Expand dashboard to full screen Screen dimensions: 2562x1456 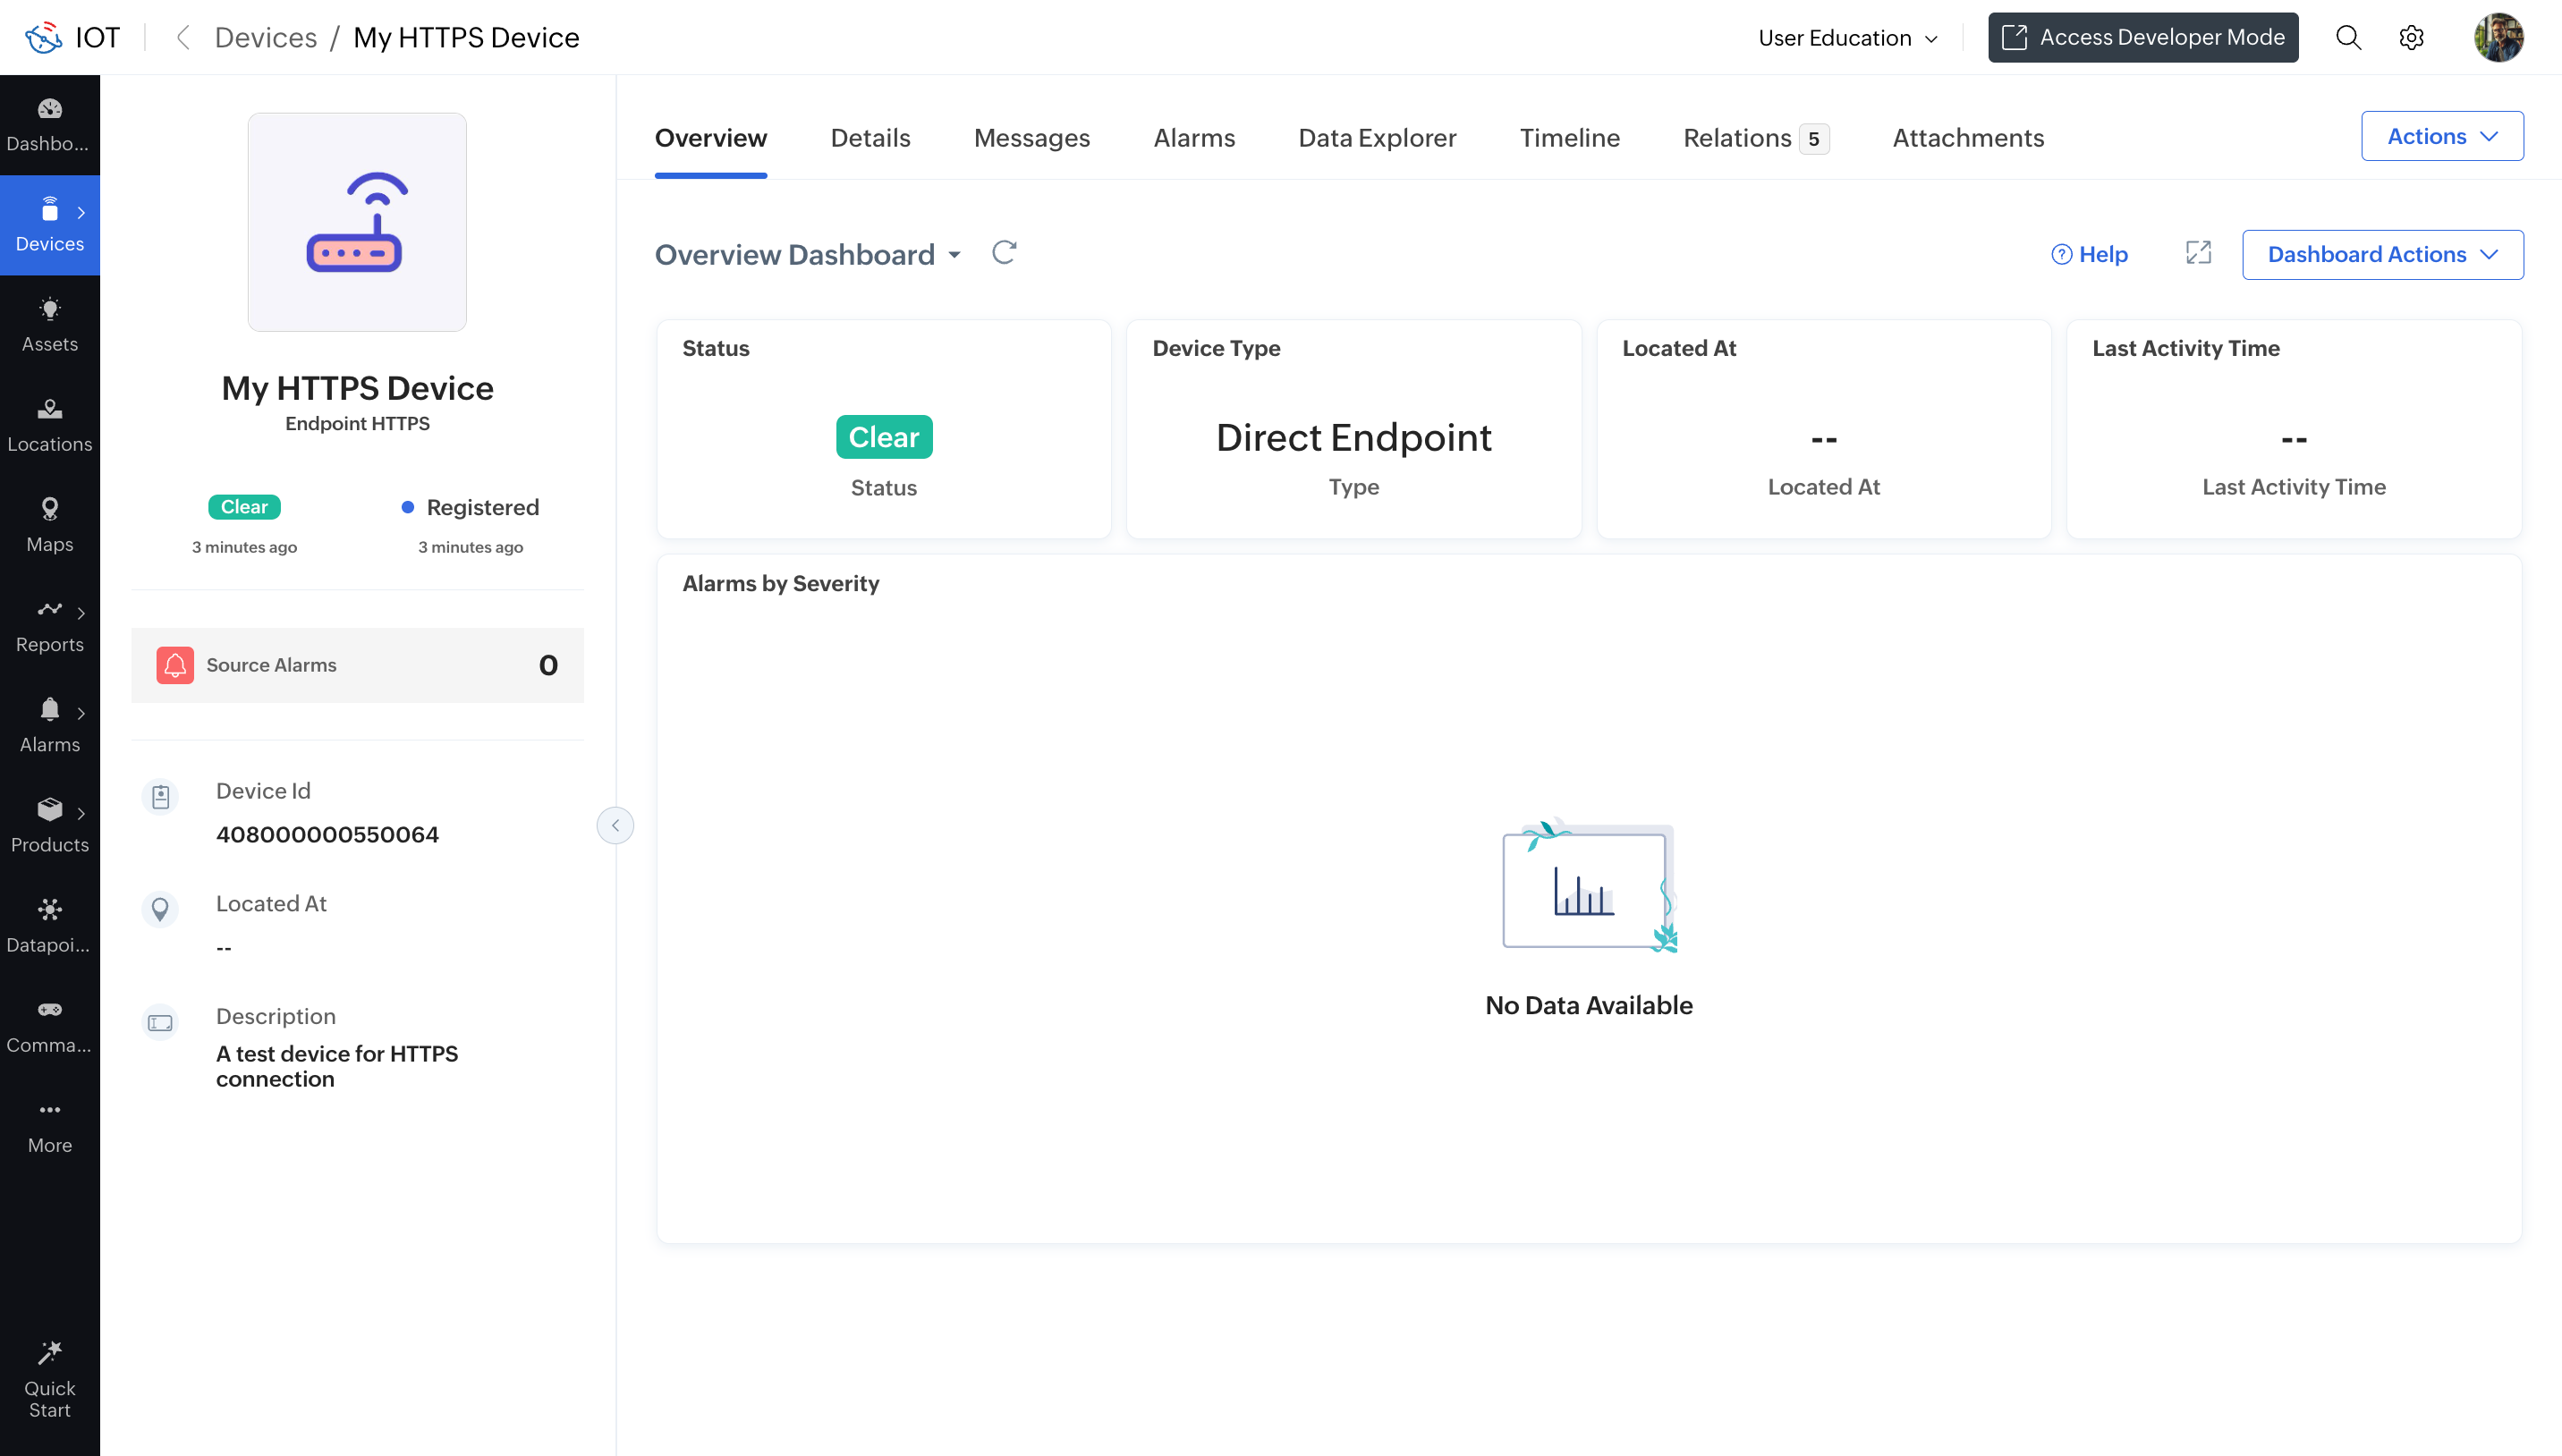(x=2197, y=253)
